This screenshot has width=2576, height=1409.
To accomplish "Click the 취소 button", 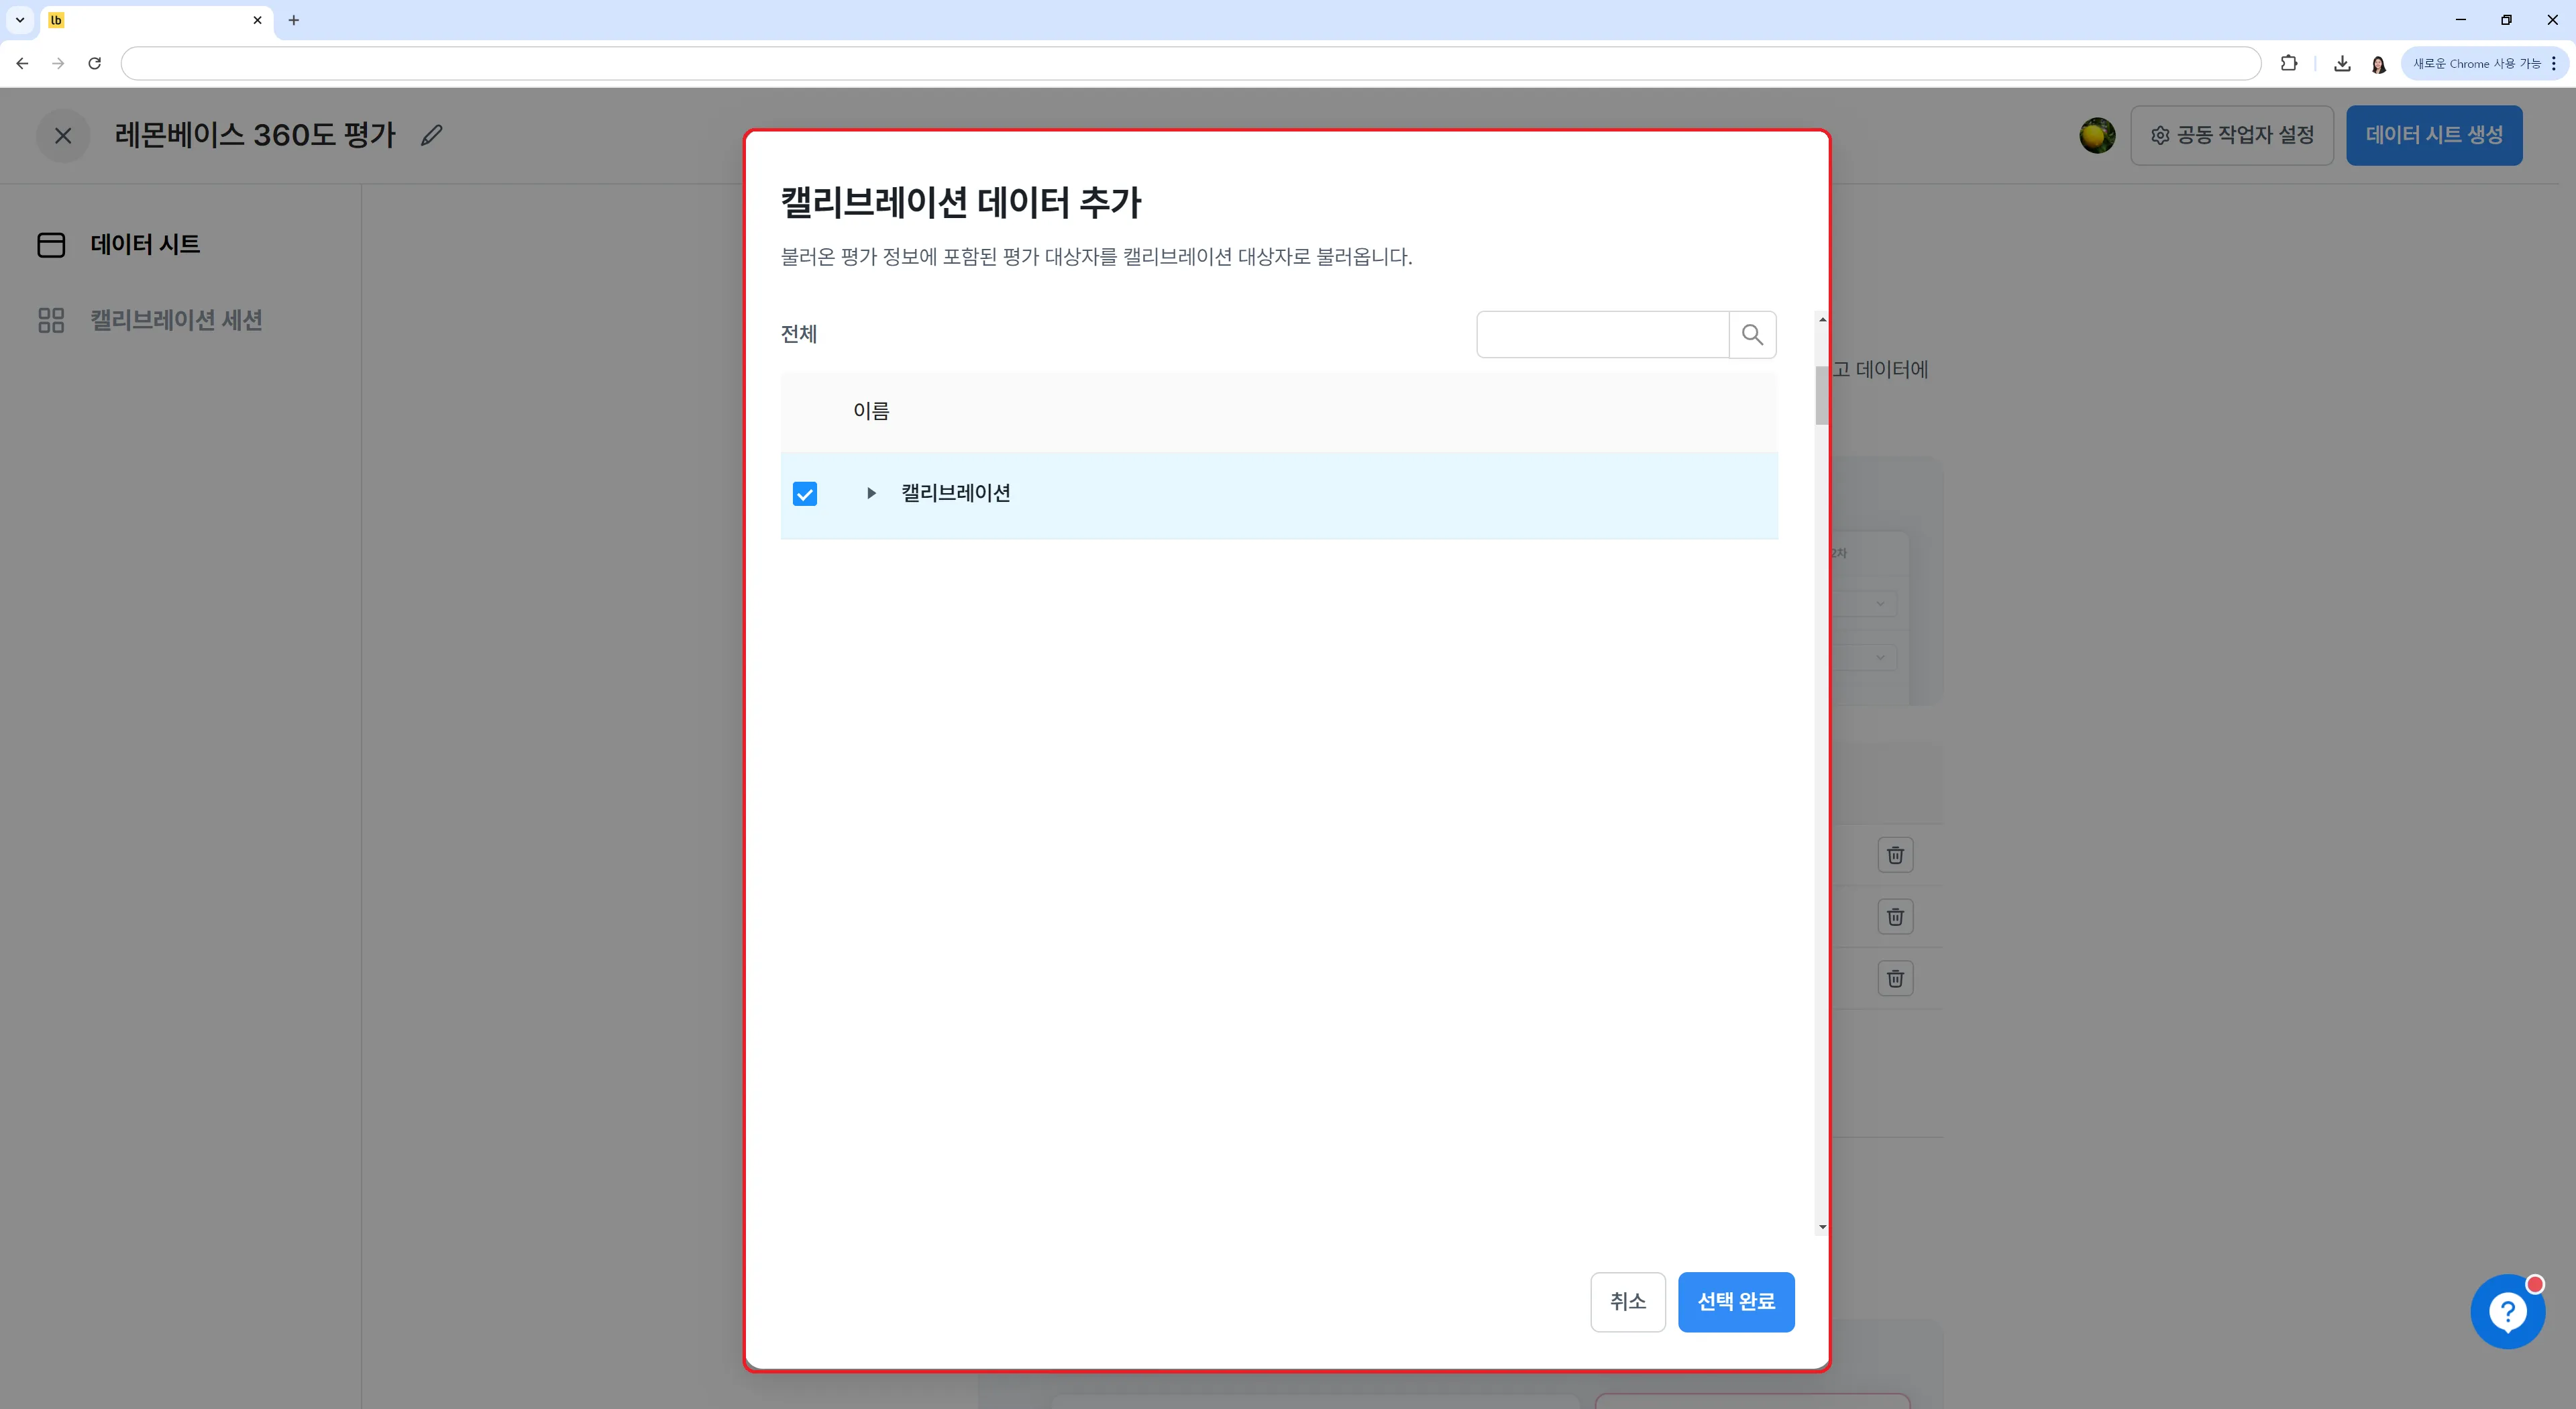I will [1628, 1302].
